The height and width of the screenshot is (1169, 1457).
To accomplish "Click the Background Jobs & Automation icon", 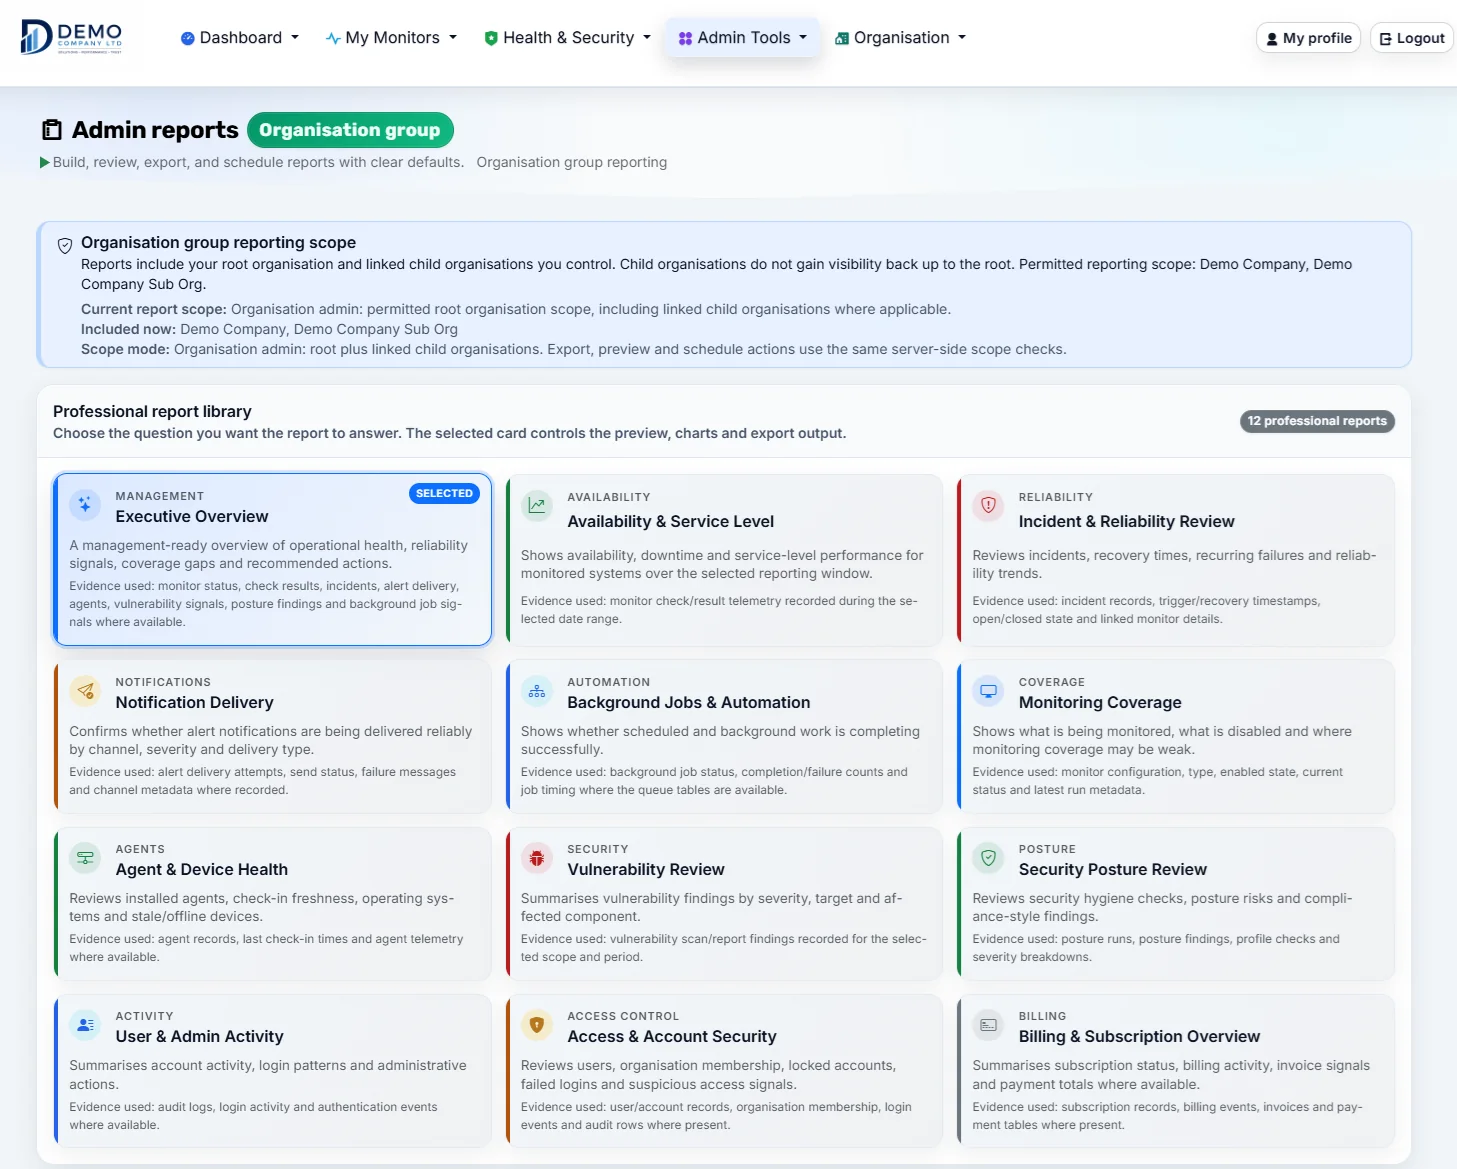I will click(x=537, y=691).
